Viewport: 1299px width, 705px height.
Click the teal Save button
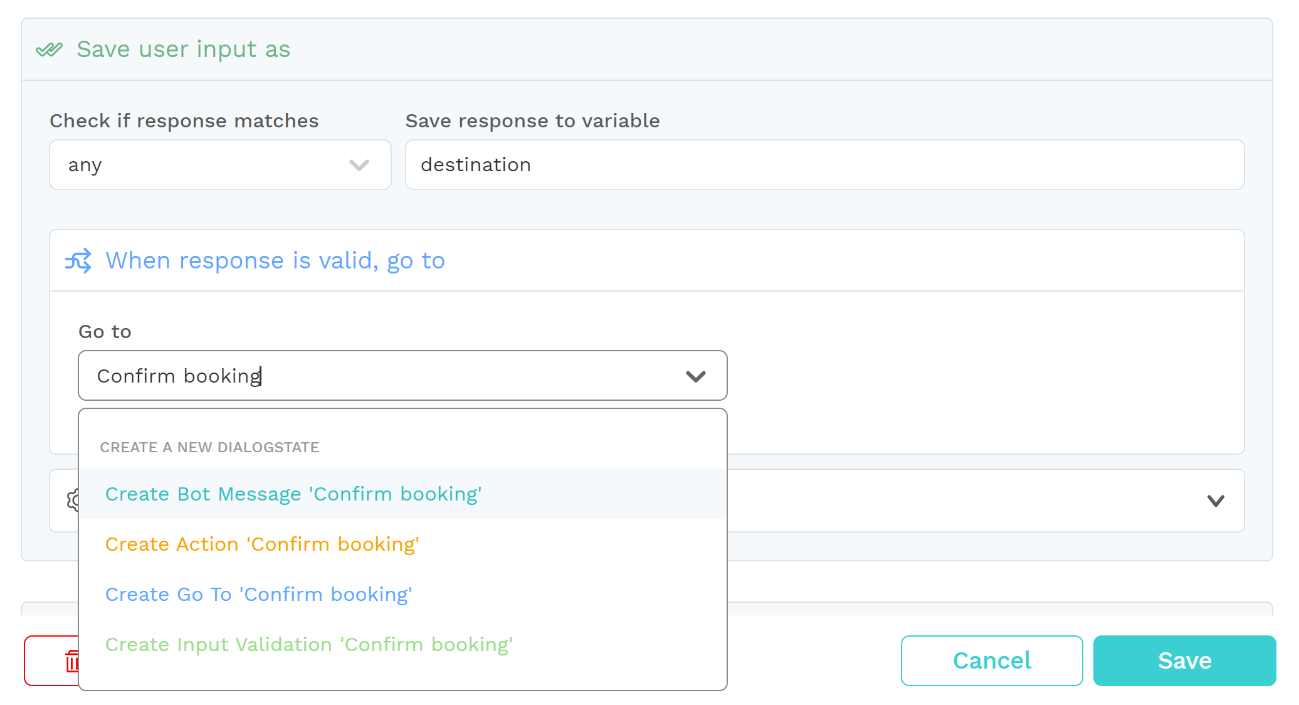click(x=1185, y=661)
